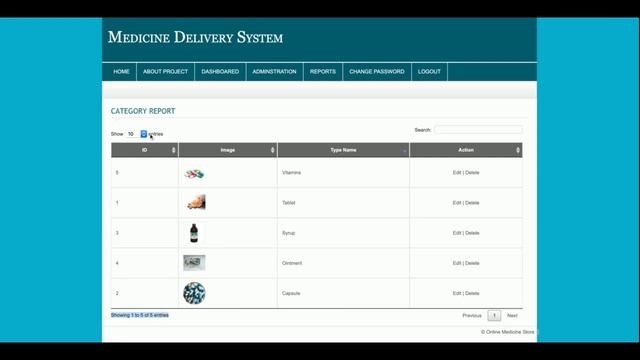
Task: Focus the Search input field
Action: [478, 130]
